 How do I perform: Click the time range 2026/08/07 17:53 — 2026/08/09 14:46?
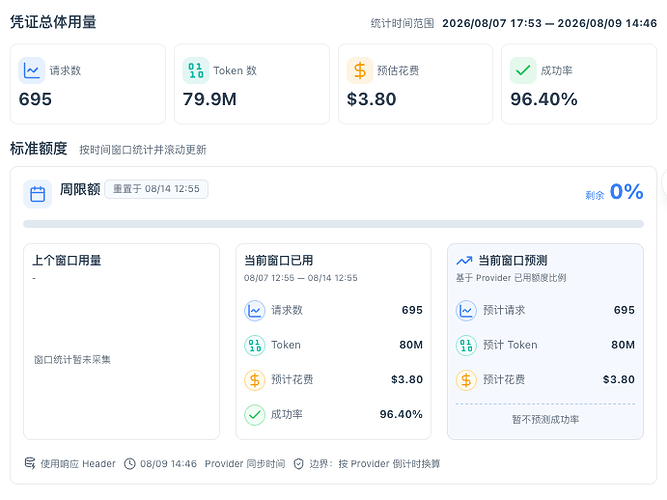point(550,23)
